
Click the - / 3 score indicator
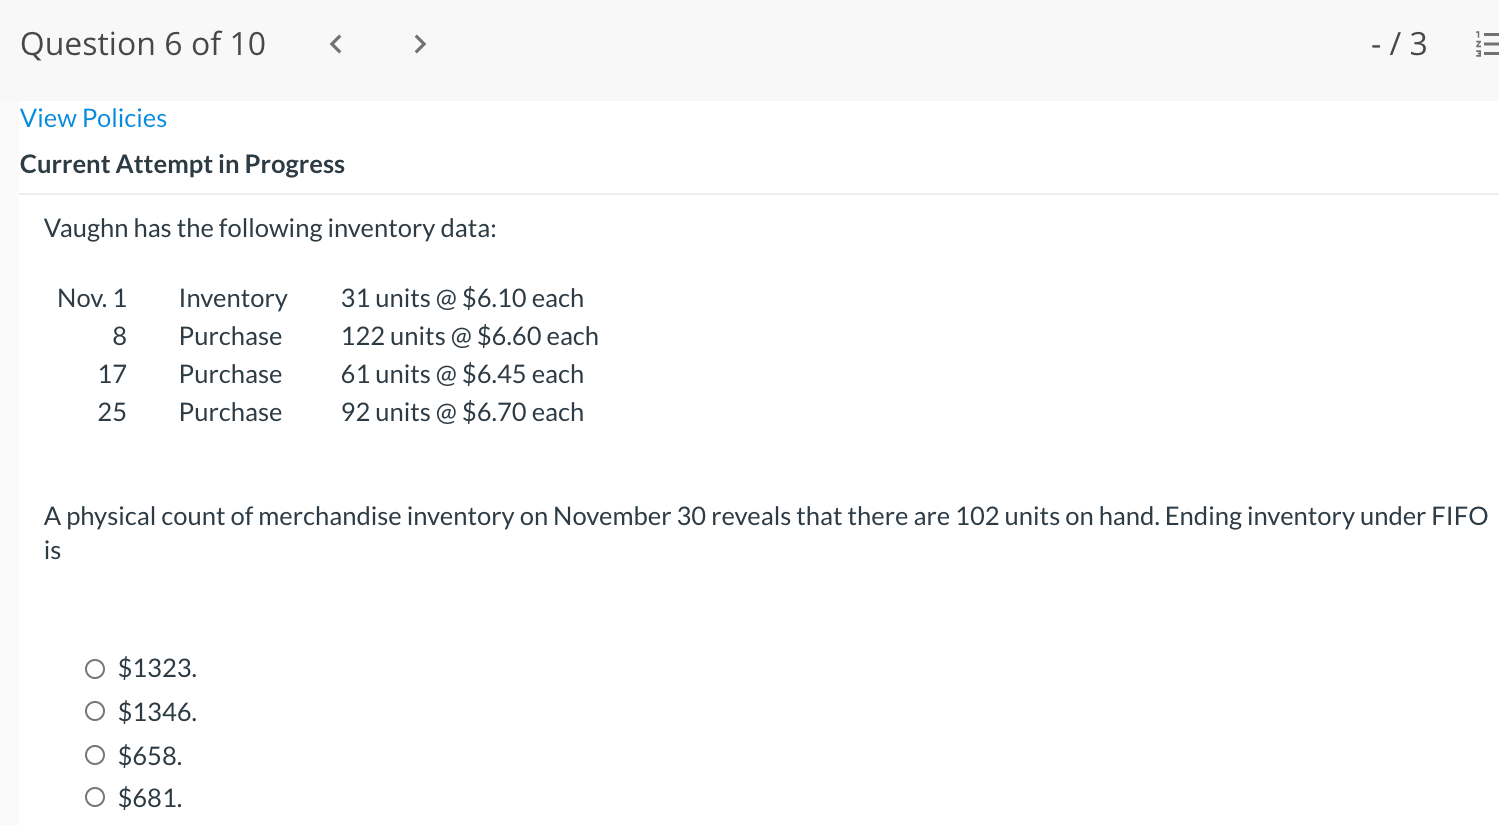(1399, 44)
